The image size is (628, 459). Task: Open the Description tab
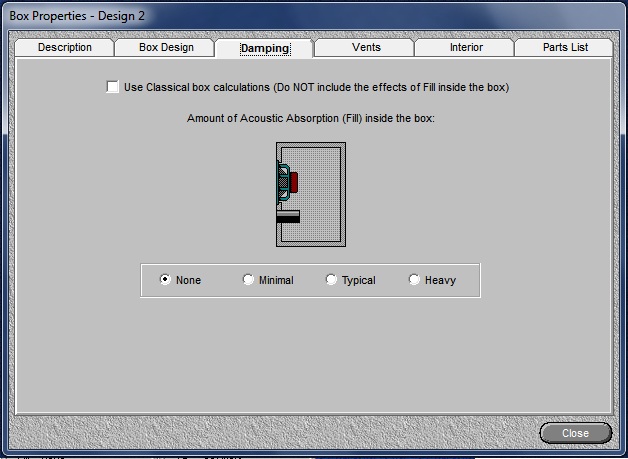coord(65,48)
